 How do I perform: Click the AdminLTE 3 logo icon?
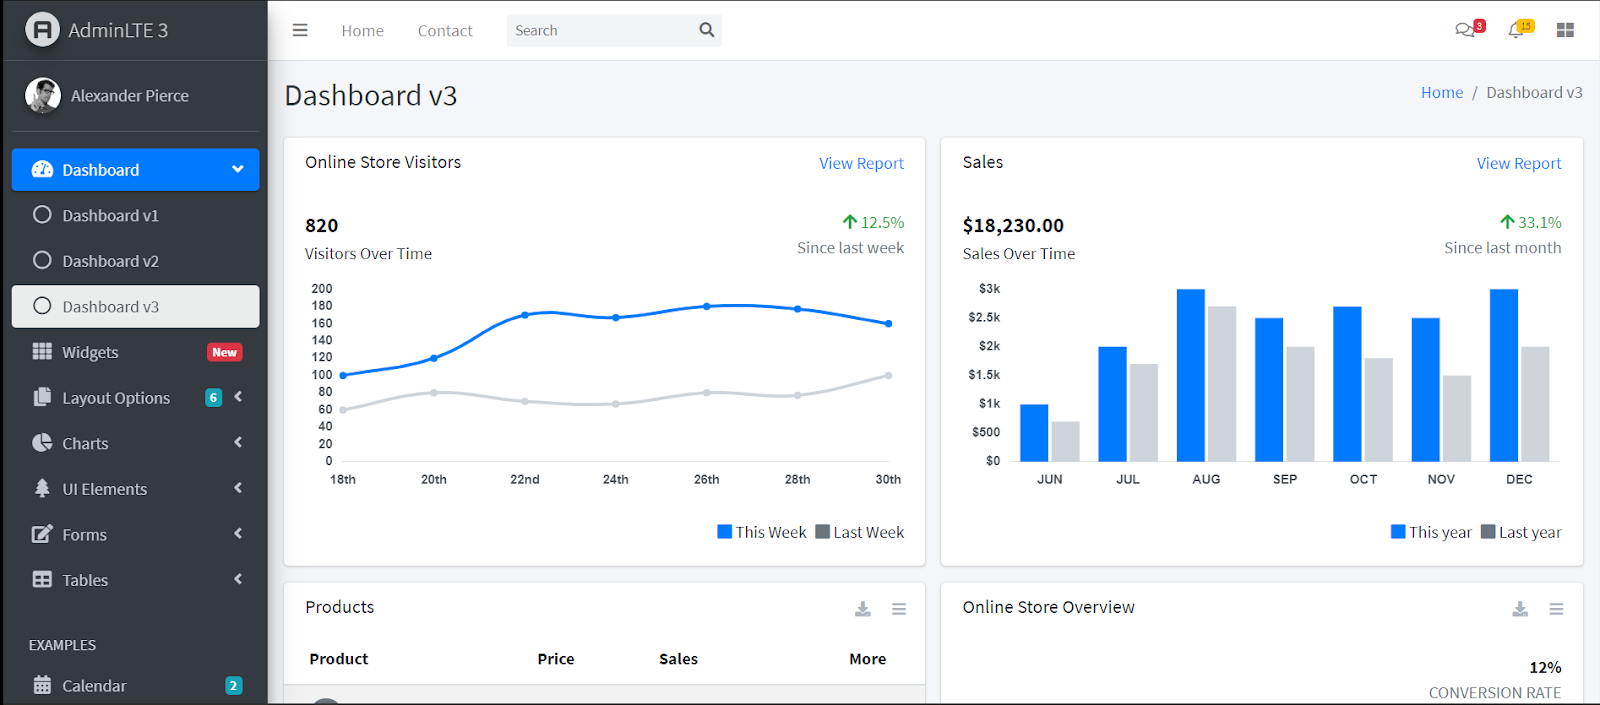42,30
